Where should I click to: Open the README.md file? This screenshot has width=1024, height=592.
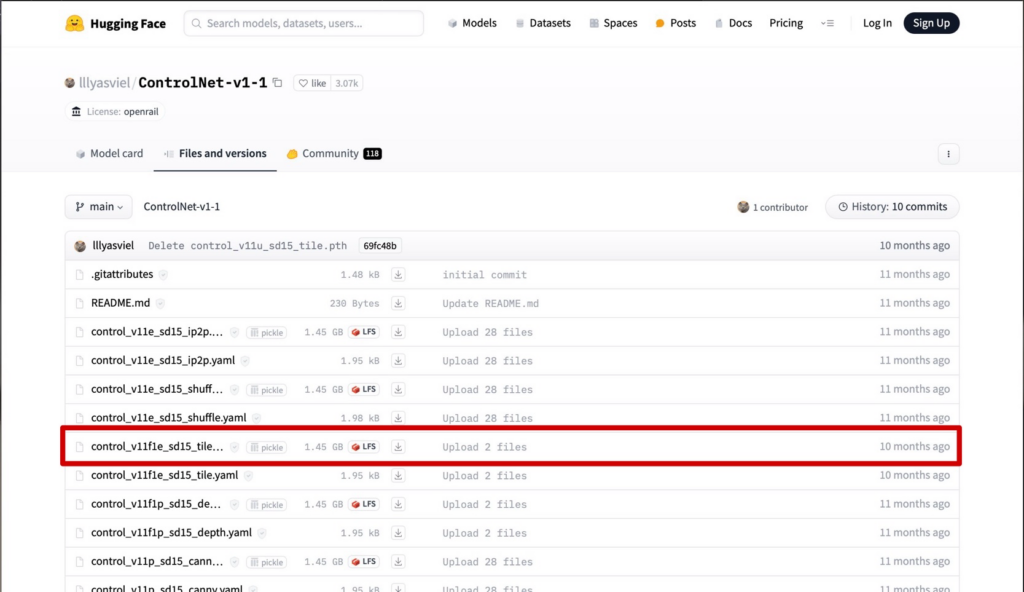pyautogui.click(x=120, y=303)
